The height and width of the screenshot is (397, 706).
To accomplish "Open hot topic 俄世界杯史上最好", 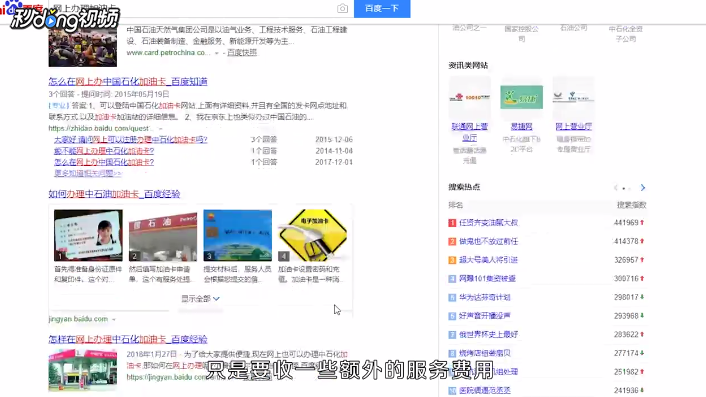I will [x=489, y=334].
